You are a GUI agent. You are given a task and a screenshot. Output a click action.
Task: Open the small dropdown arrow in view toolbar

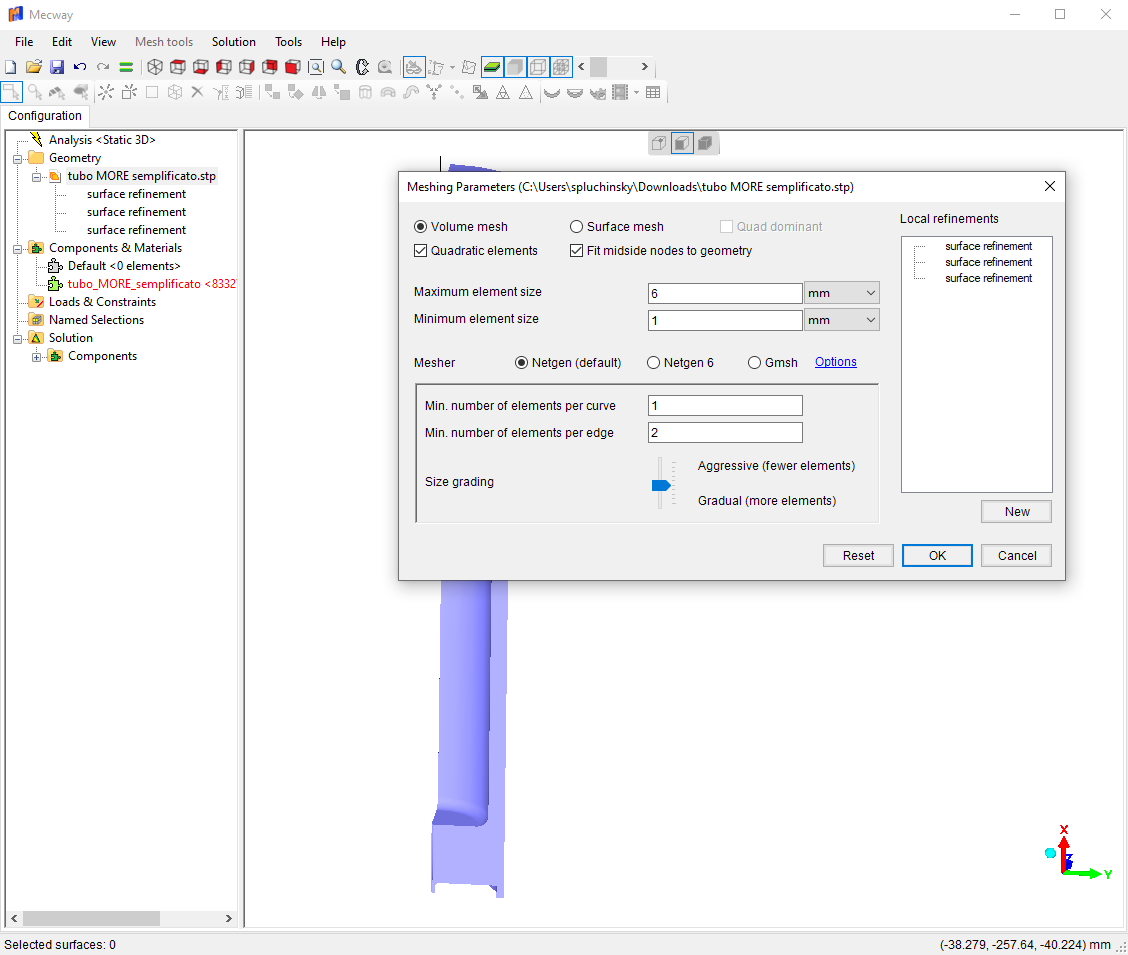pyautogui.click(x=452, y=67)
